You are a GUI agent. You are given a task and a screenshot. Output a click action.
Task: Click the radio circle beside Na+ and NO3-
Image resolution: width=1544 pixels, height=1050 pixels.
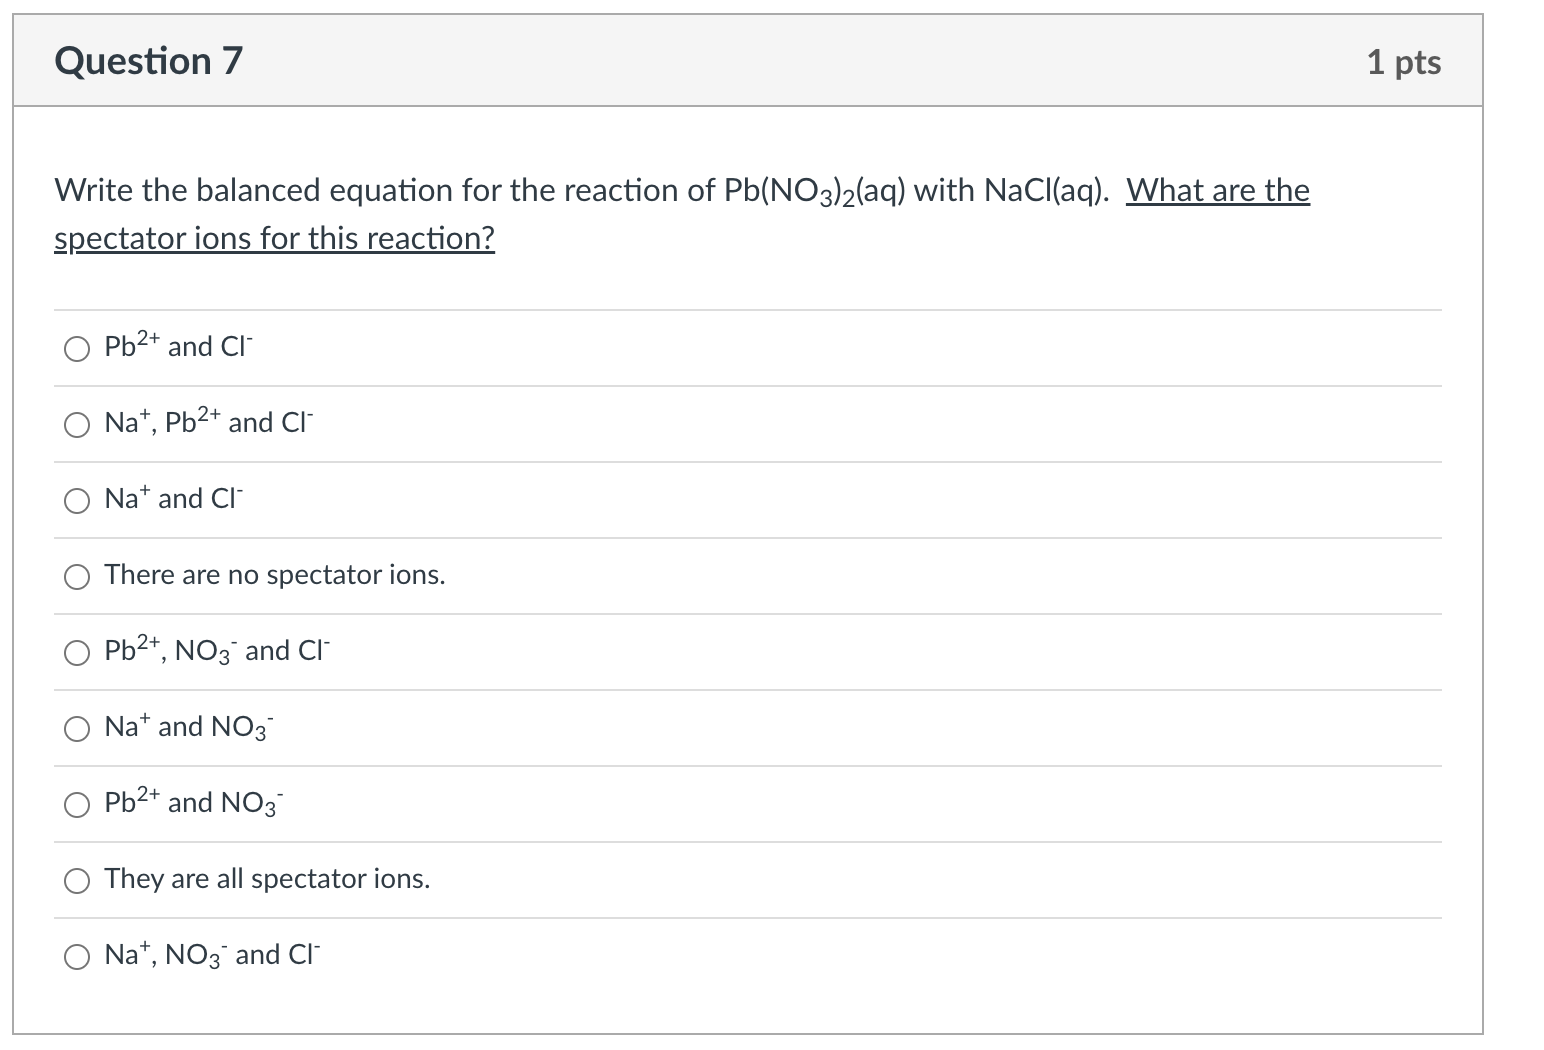click(x=76, y=729)
